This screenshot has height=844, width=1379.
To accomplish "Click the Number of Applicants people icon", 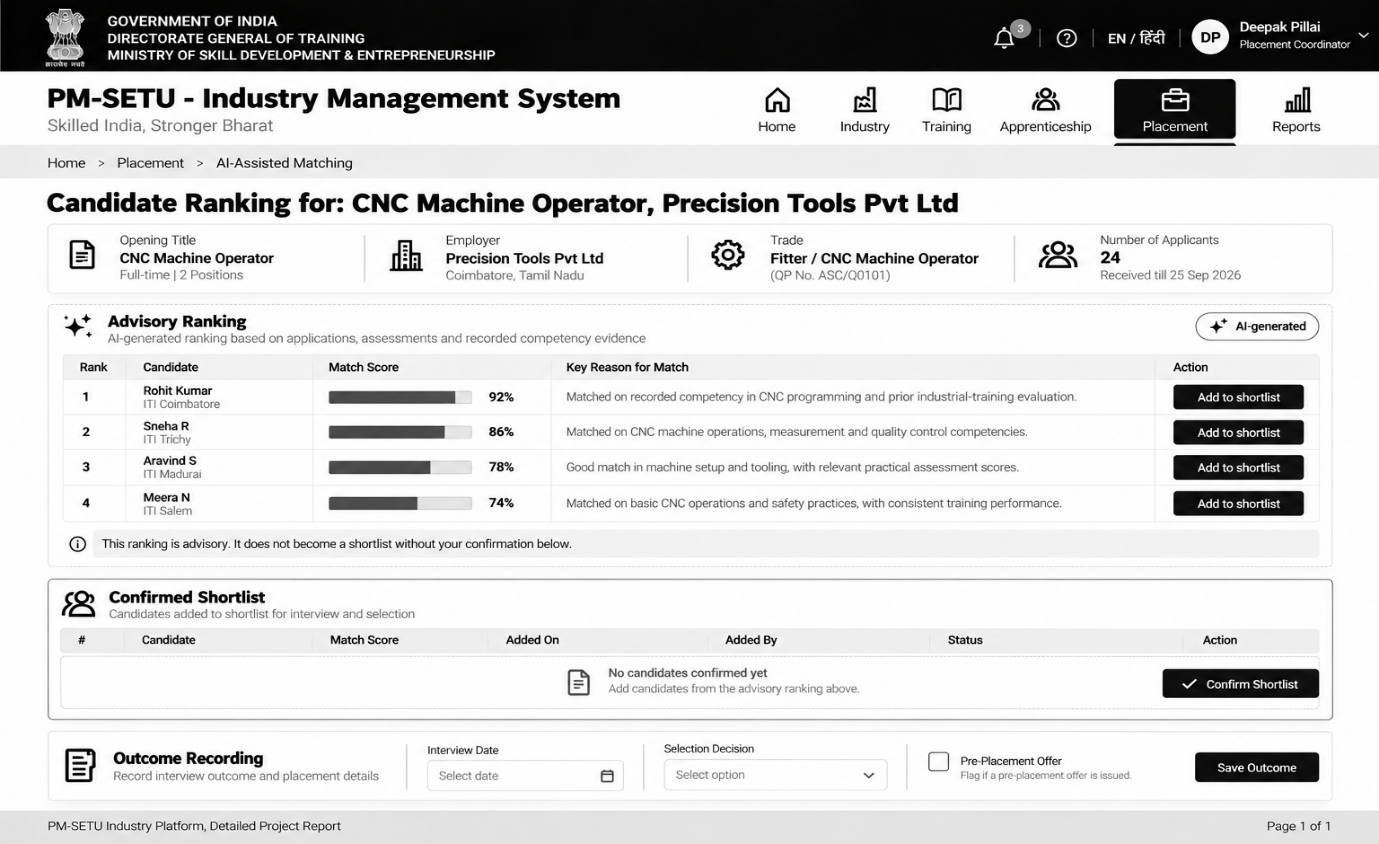I will pyautogui.click(x=1058, y=256).
